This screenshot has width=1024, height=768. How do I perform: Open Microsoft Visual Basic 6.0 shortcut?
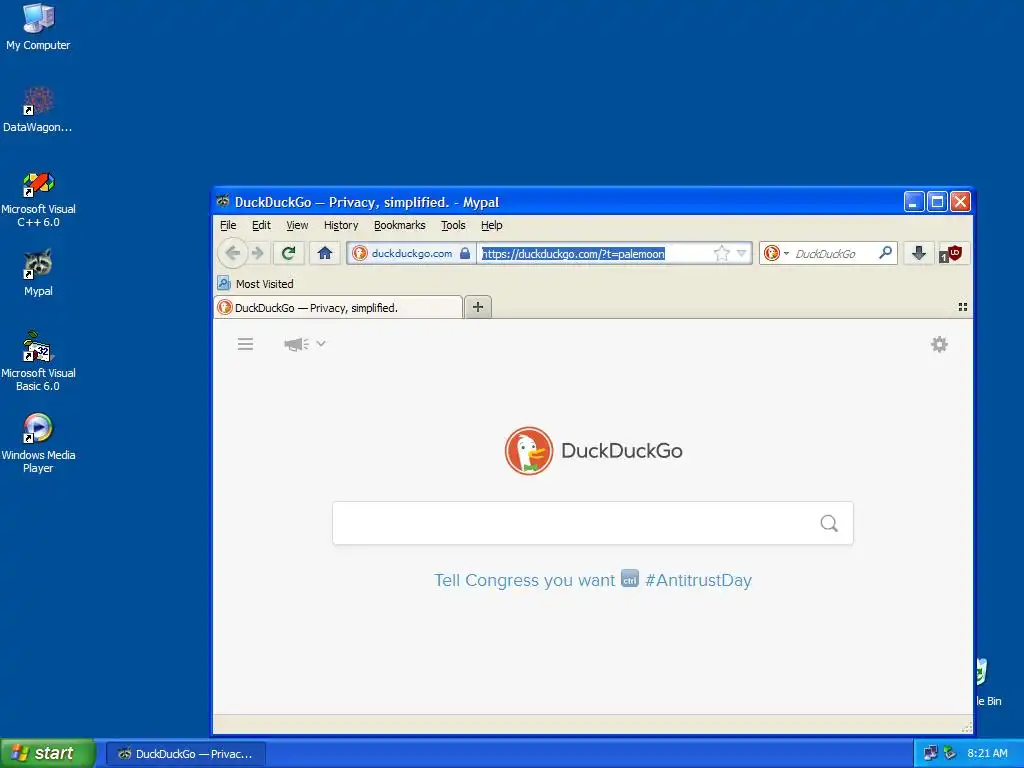coord(38,361)
